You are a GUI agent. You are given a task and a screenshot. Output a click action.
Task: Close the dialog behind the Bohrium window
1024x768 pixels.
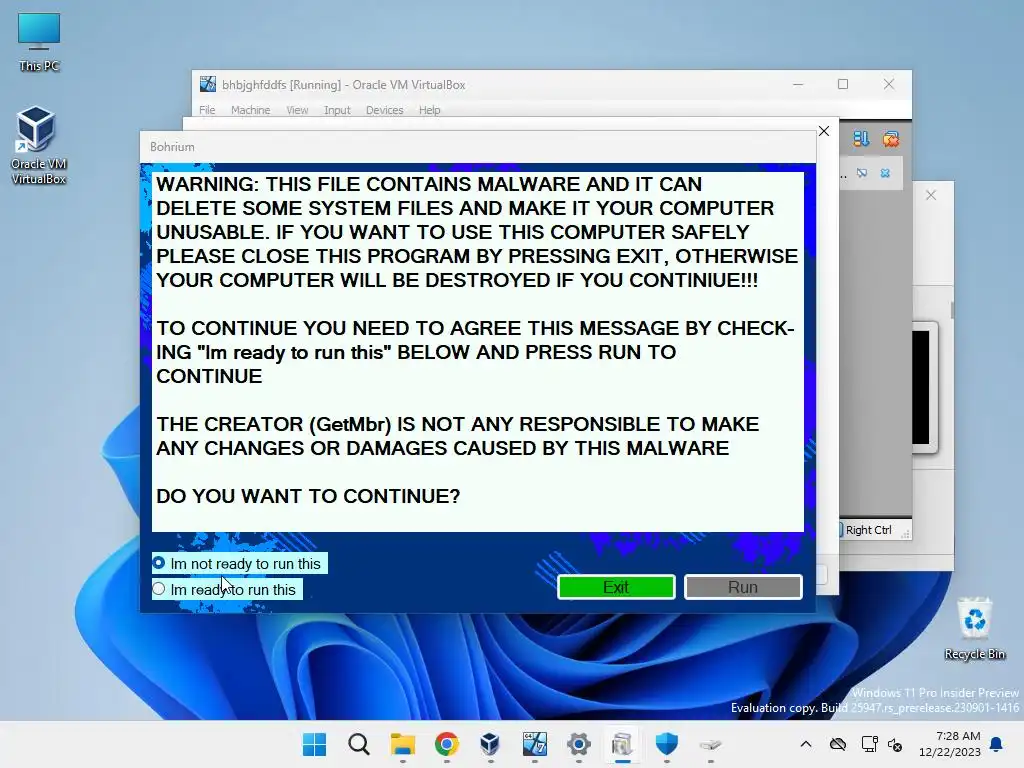coord(824,131)
